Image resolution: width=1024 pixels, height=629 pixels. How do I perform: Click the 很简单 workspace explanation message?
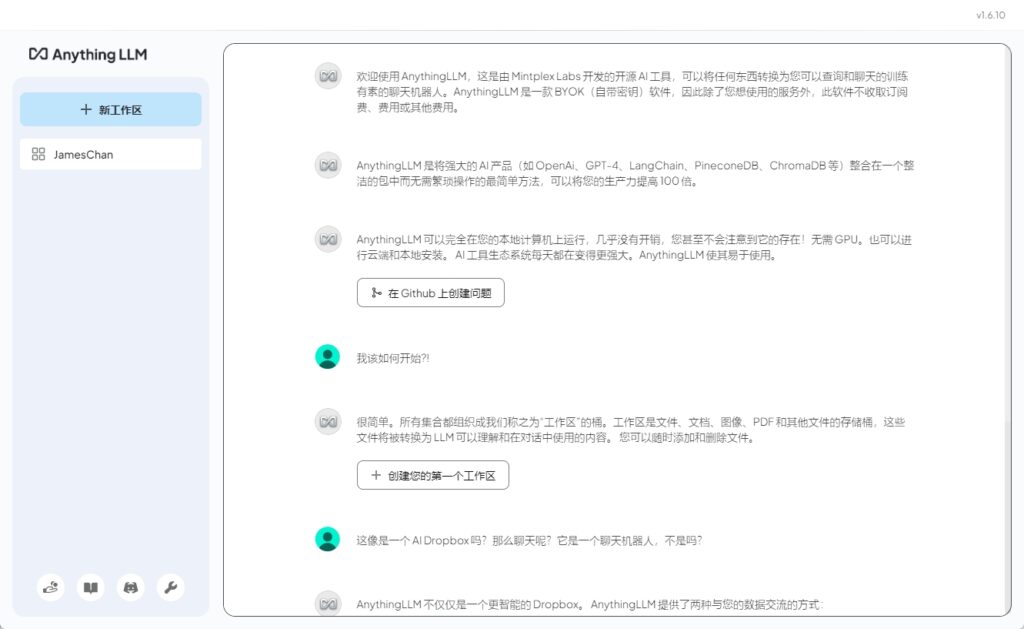click(x=630, y=430)
